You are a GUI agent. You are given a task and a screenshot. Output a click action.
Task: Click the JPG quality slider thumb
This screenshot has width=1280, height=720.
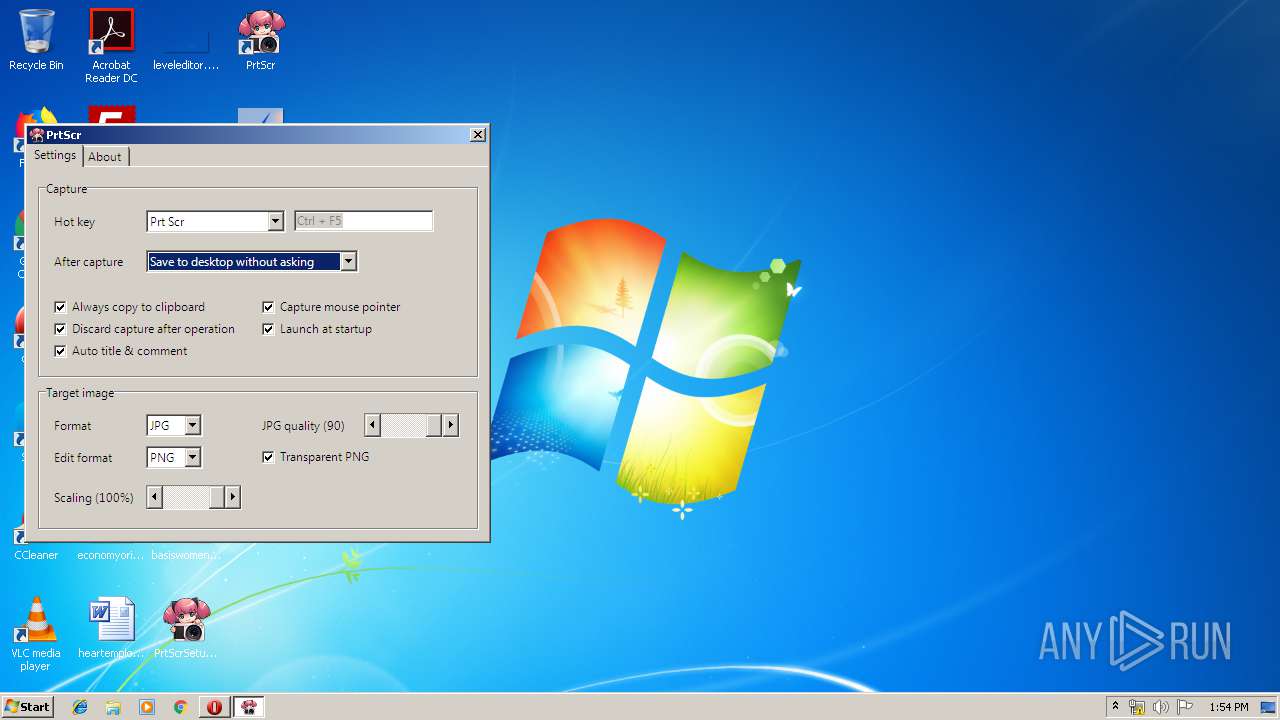click(434, 425)
